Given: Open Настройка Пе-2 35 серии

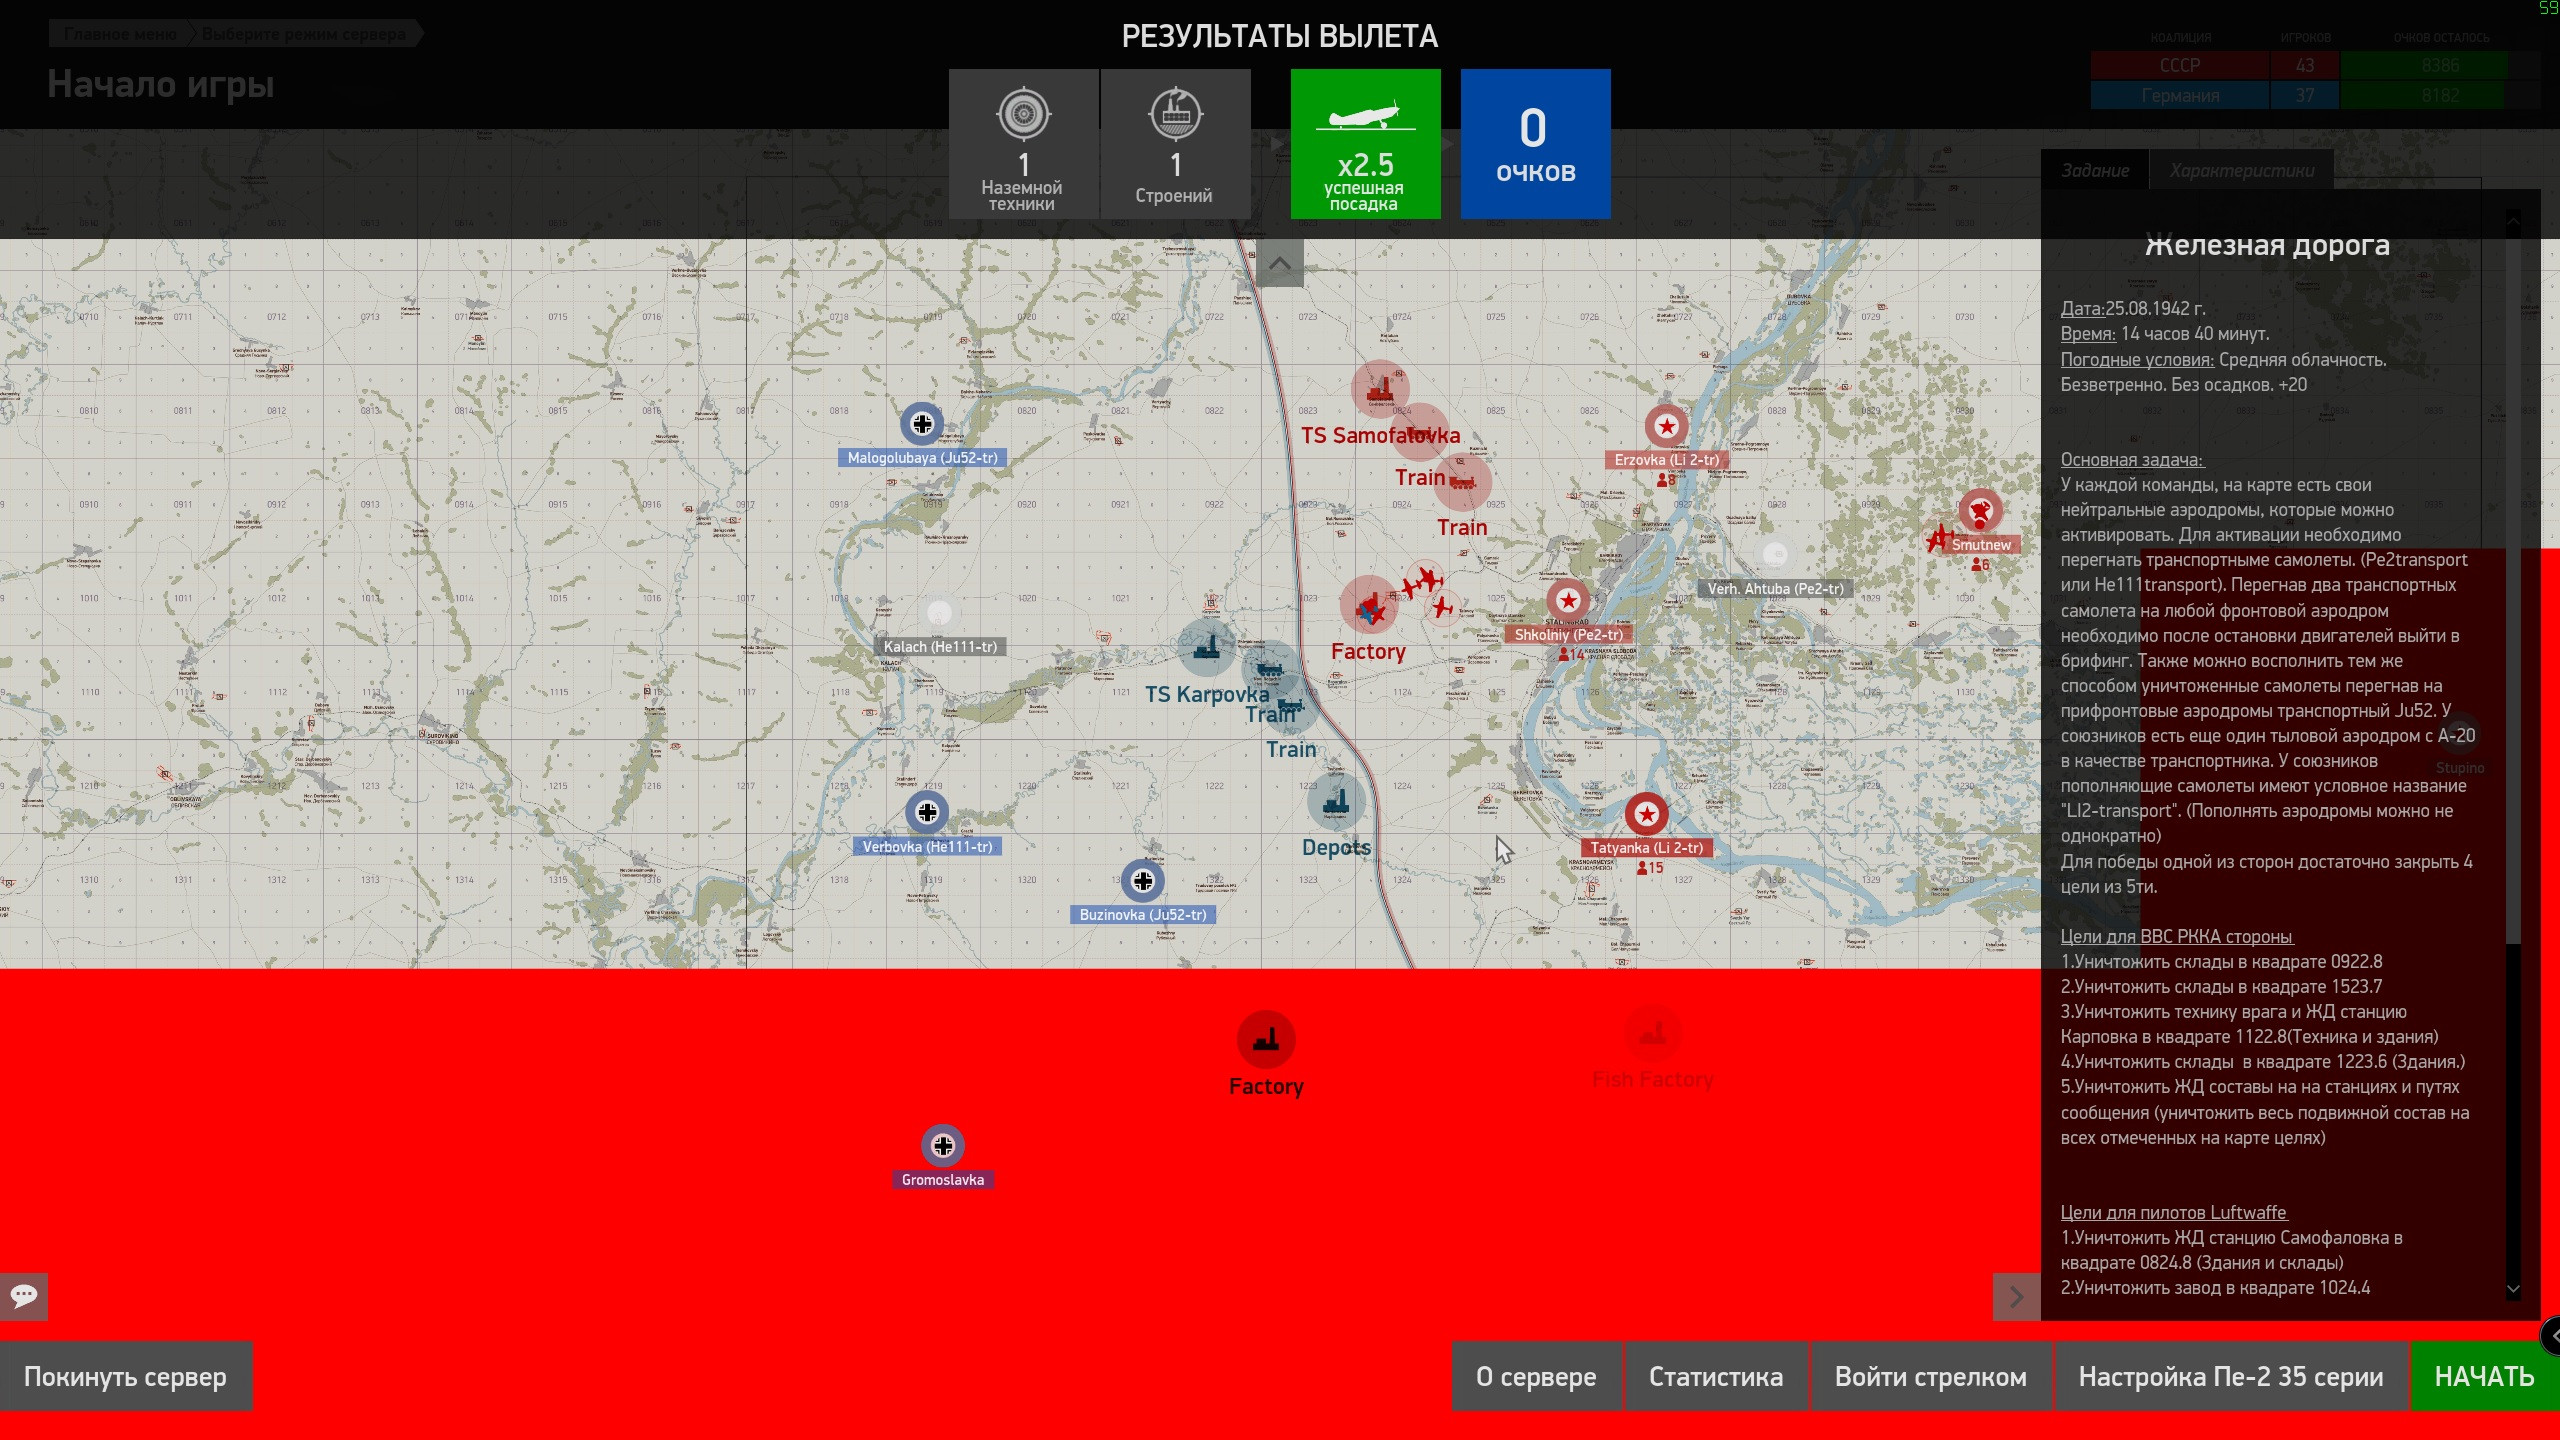Looking at the screenshot, I should tap(2231, 1376).
